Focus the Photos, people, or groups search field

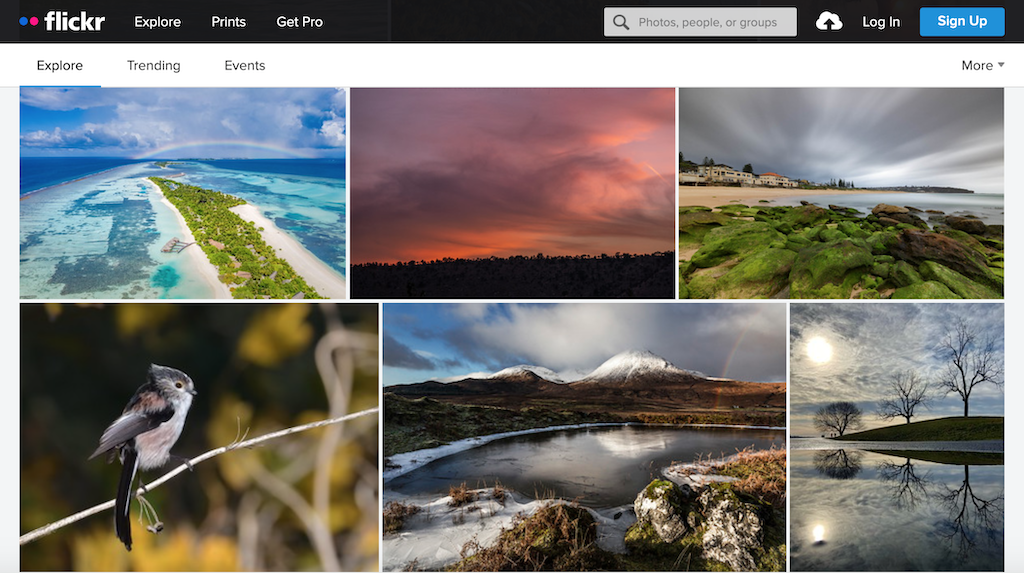tap(700, 22)
